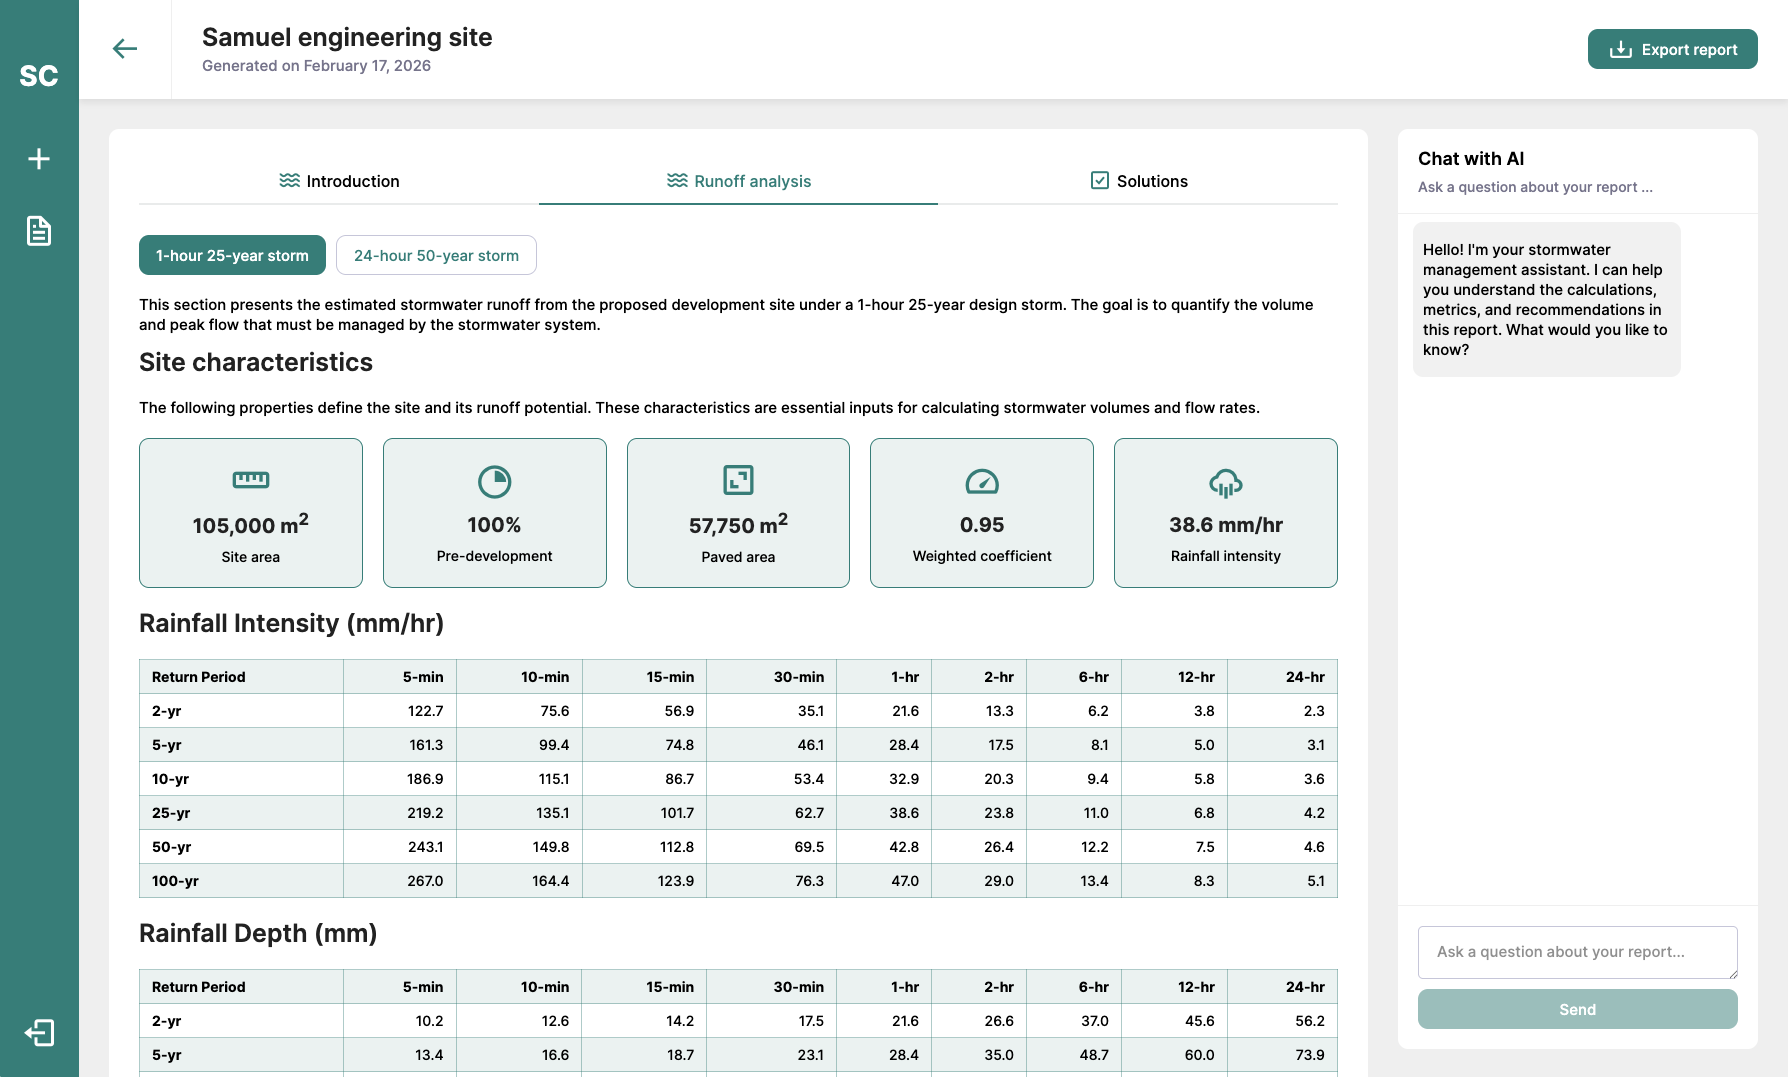This screenshot has height=1077, width=1788.
Task: Click the logout icon at sidebar bottom
Action: click(40, 1032)
